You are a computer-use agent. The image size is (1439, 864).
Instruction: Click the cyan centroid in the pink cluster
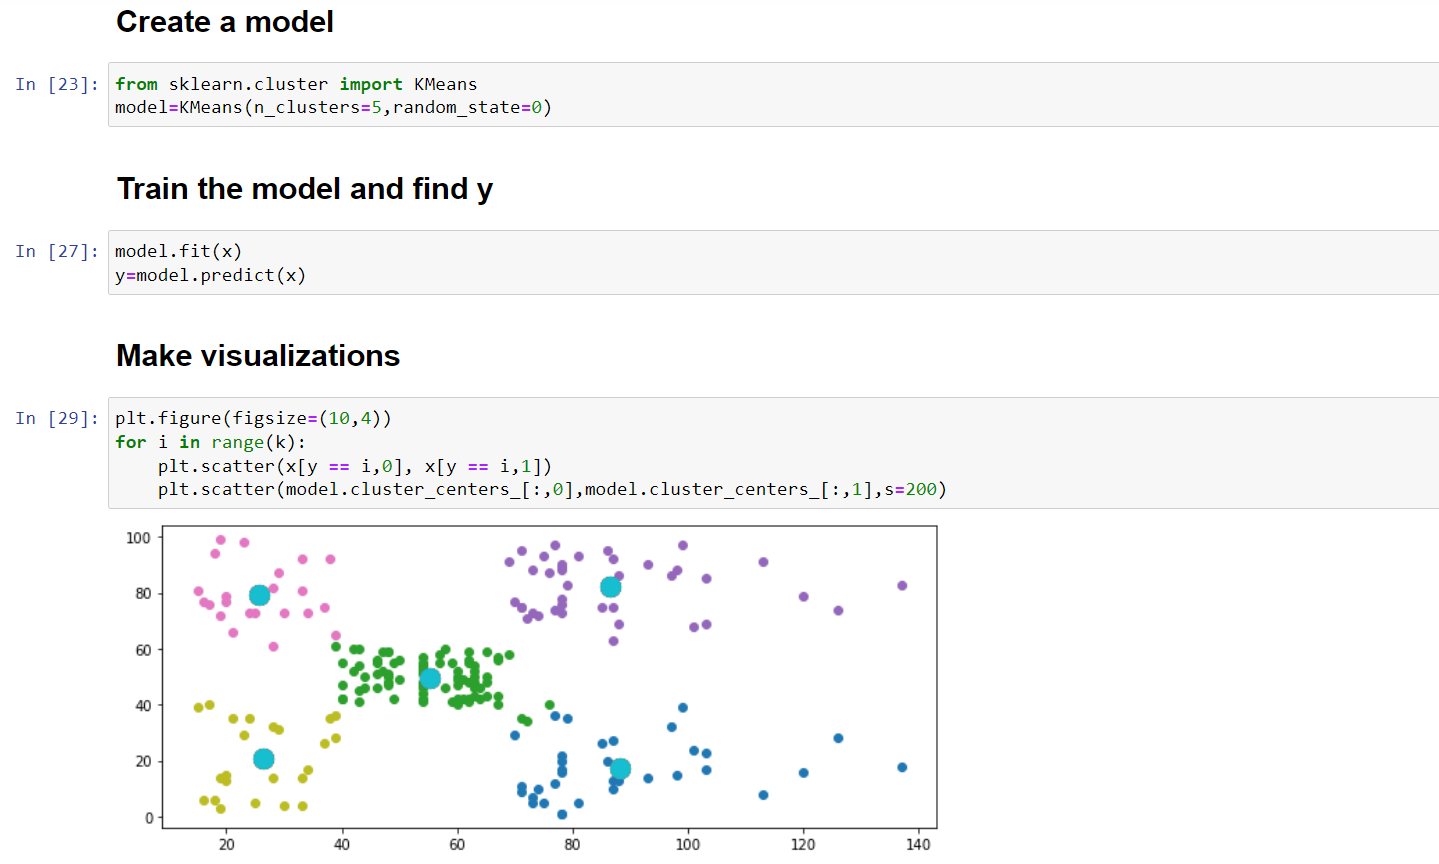pyautogui.click(x=259, y=595)
